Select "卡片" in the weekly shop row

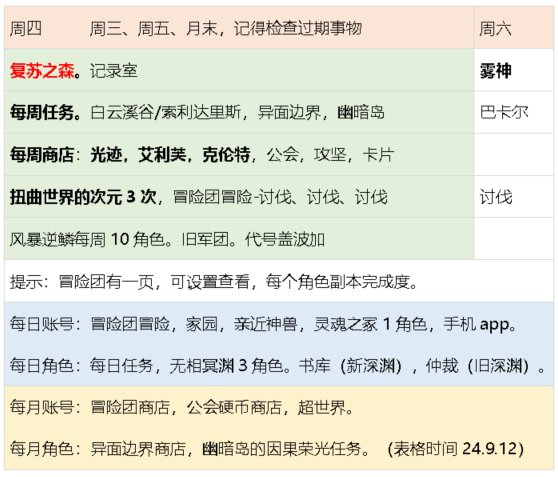click(378, 155)
